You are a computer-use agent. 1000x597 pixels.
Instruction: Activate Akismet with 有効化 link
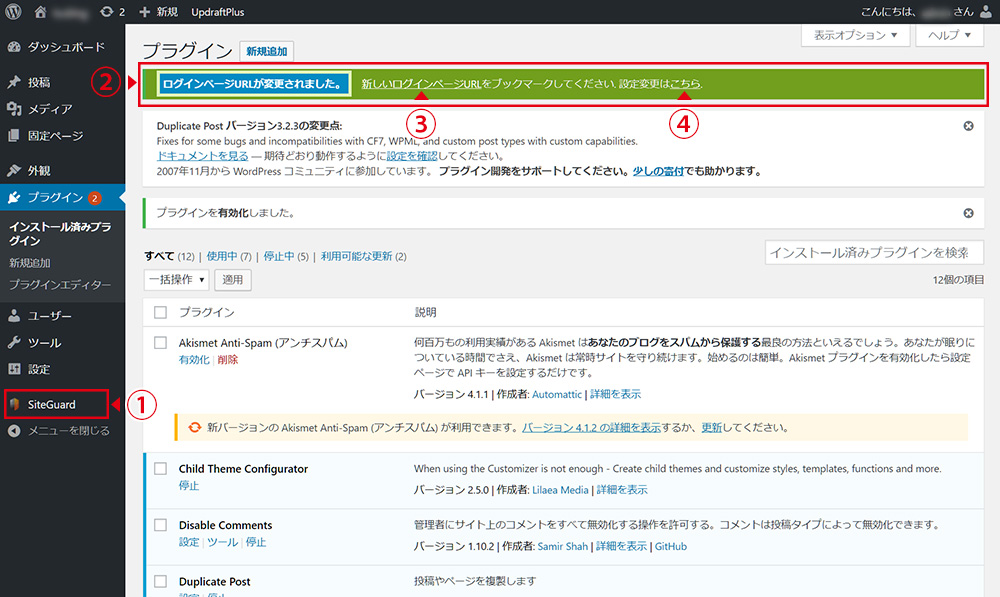pyautogui.click(x=194, y=360)
